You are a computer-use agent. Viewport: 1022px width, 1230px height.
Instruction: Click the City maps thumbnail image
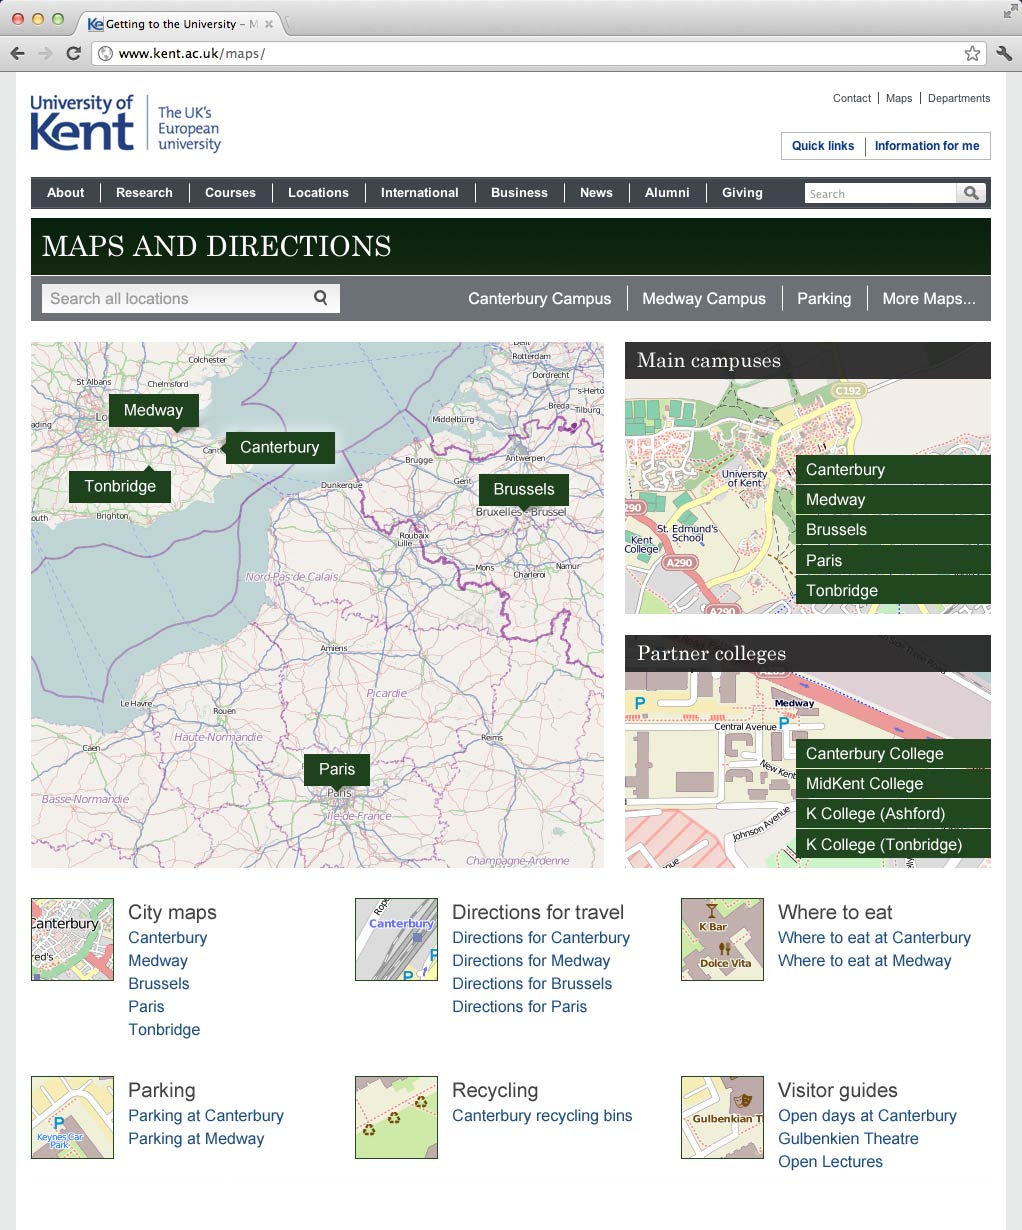(72, 939)
